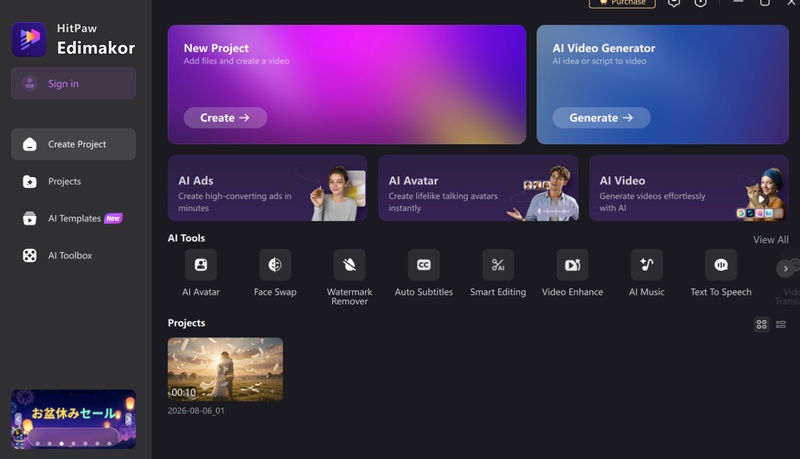Open the 2026-08-06_01 project thumbnail
The height and width of the screenshot is (459, 800).
(225, 369)
